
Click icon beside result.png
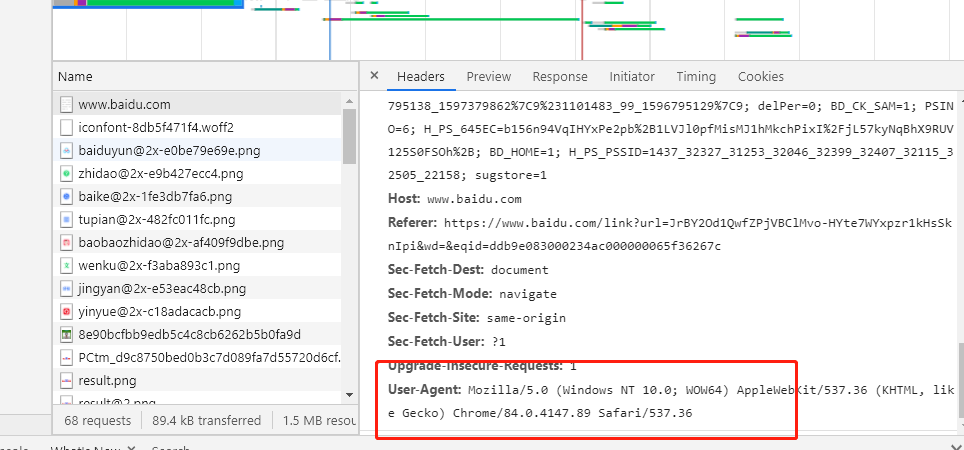(x=66, y=381)
